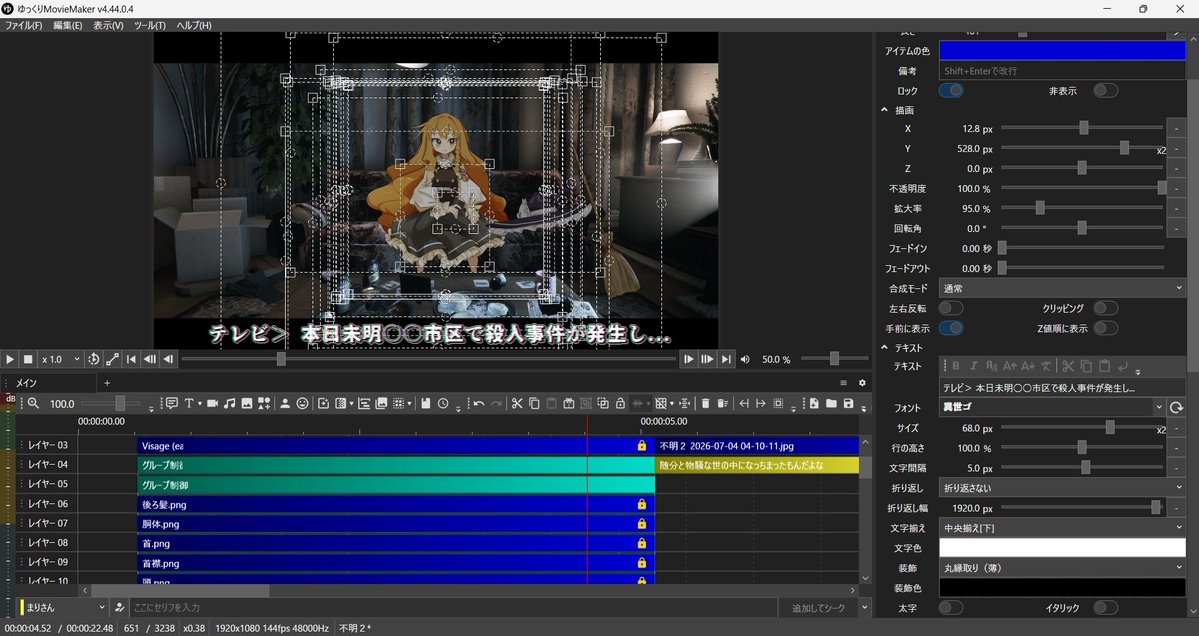Open the ファイル(F) menu

pyautogui.click(x=24, y=25)
